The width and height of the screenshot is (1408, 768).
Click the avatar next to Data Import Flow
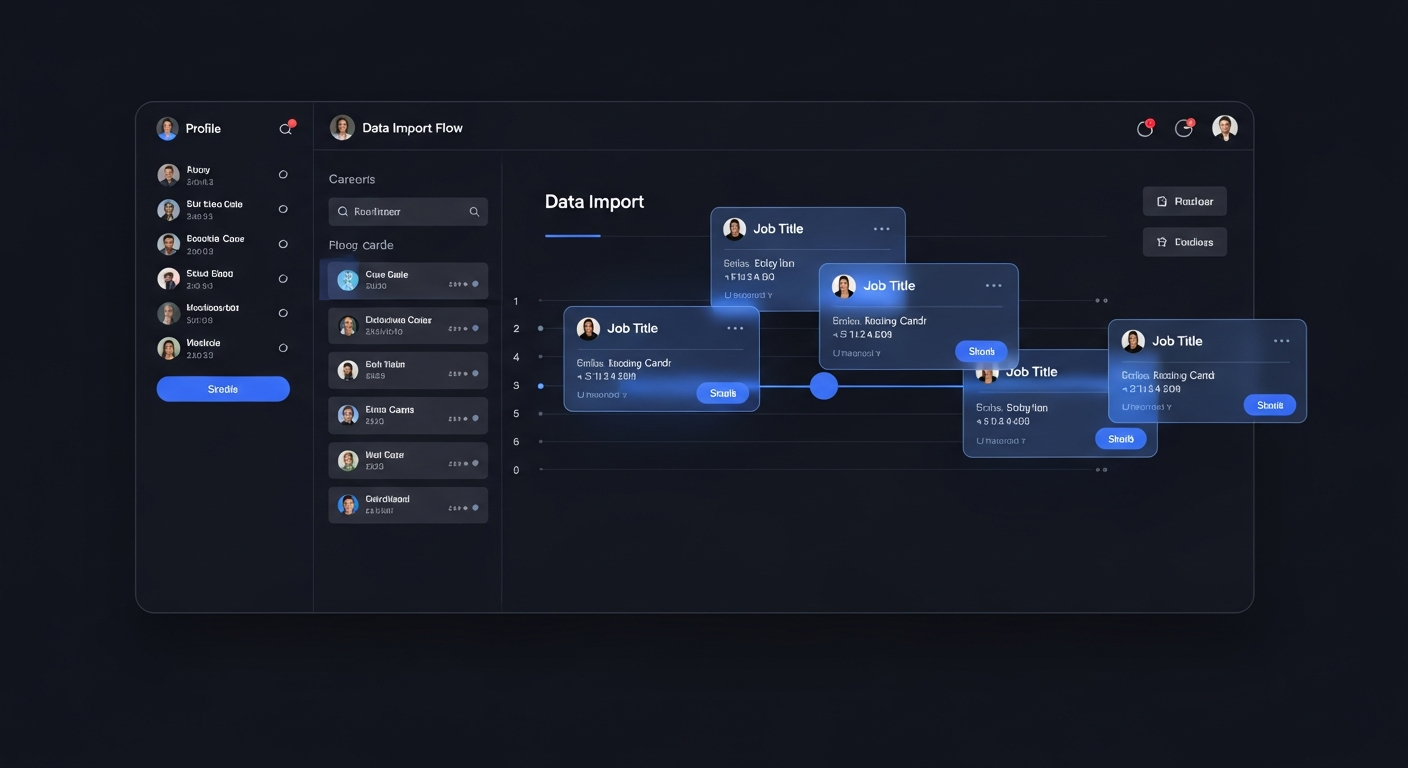tap(342, 128)
